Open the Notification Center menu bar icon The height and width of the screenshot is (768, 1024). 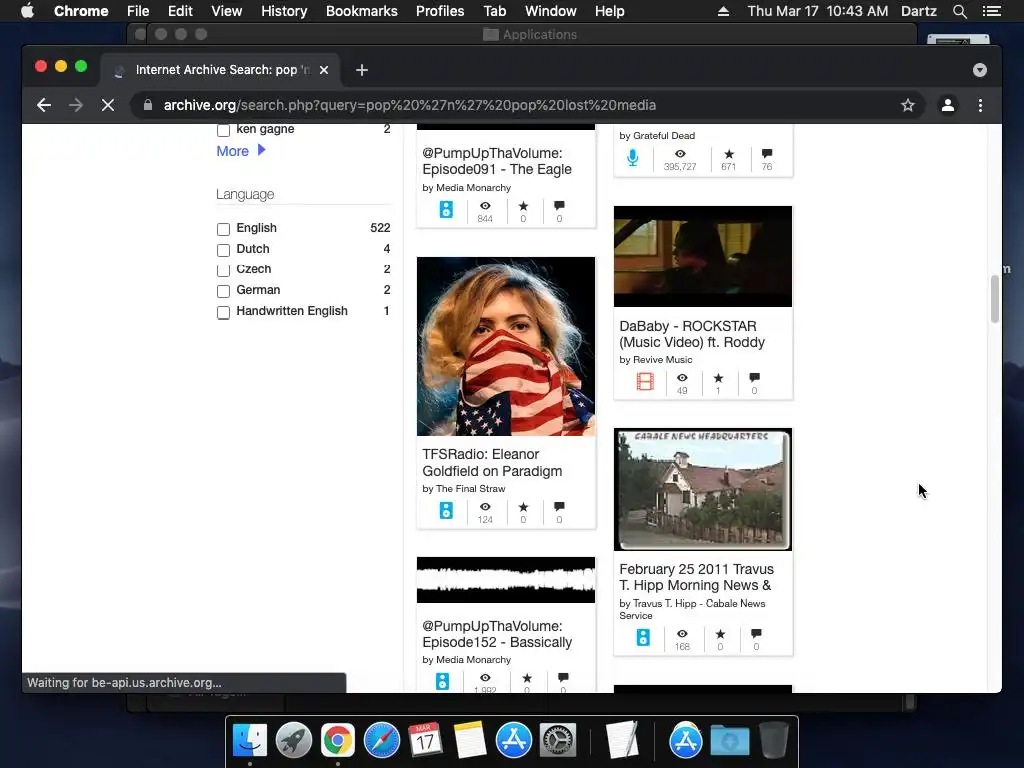coord(991,11)
